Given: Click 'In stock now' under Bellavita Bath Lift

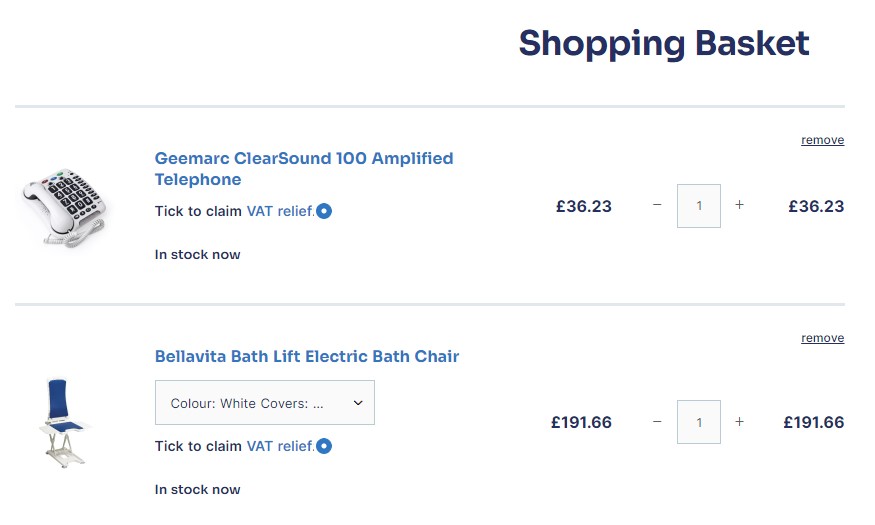Looking at the screenshot, I should (198, 489).
